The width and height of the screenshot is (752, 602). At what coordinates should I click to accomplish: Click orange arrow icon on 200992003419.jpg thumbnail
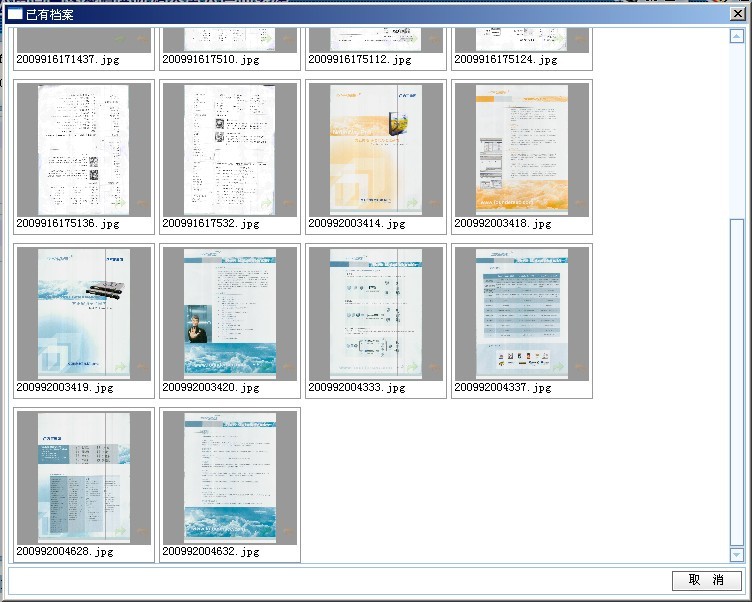coord(143,367)
